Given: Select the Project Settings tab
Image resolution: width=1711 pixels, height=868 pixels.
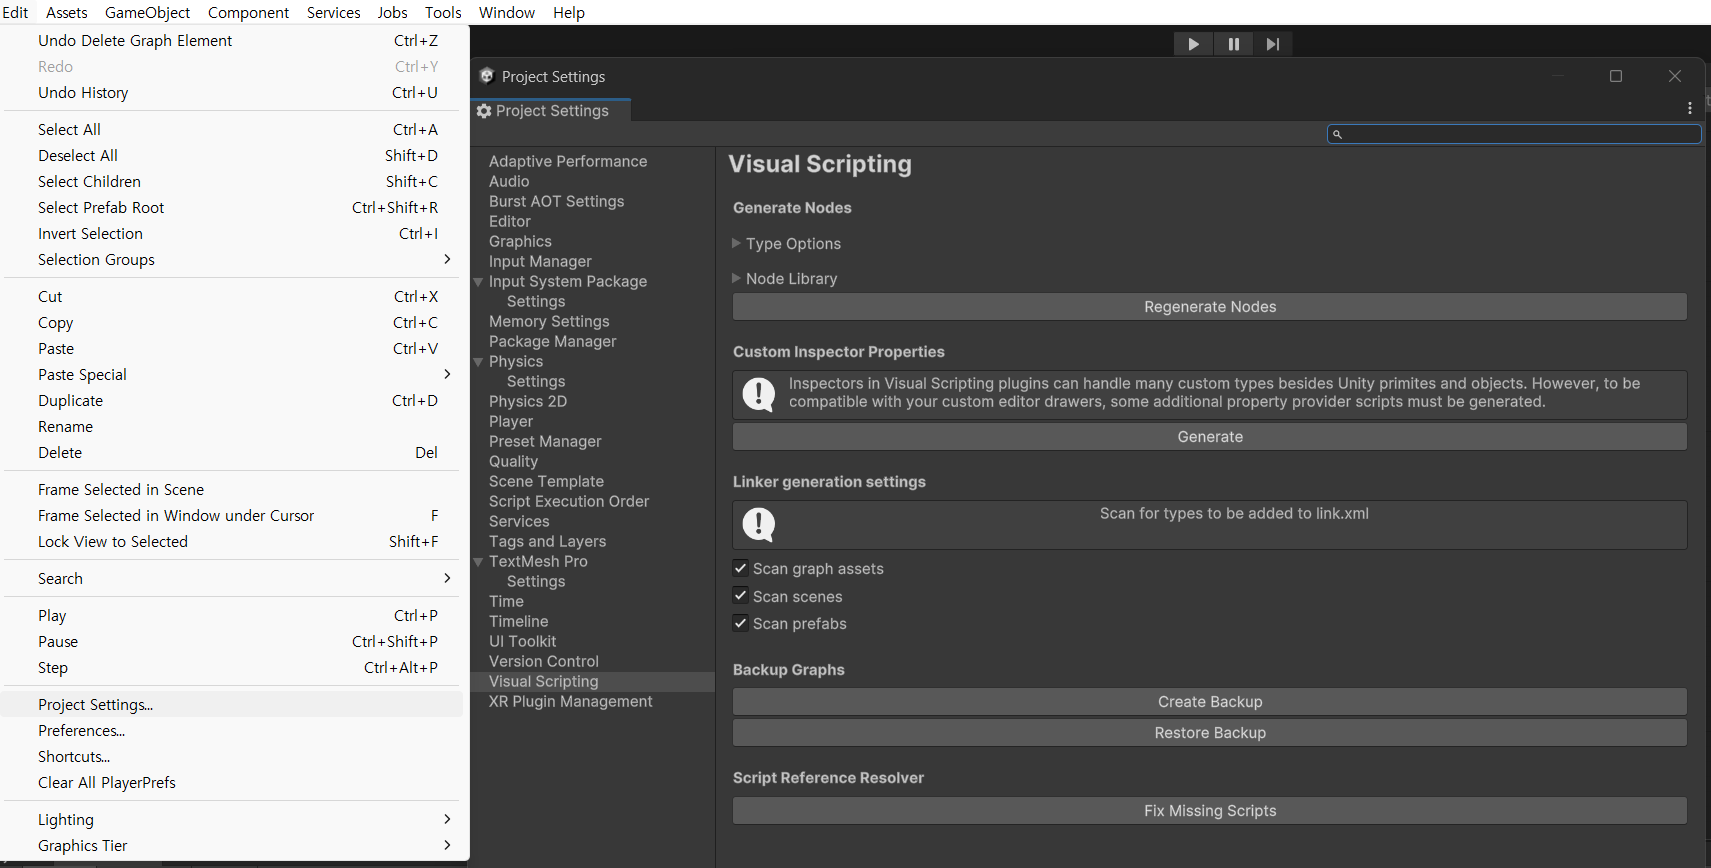Looking at the screenshot, I should [x=551, y=111].
